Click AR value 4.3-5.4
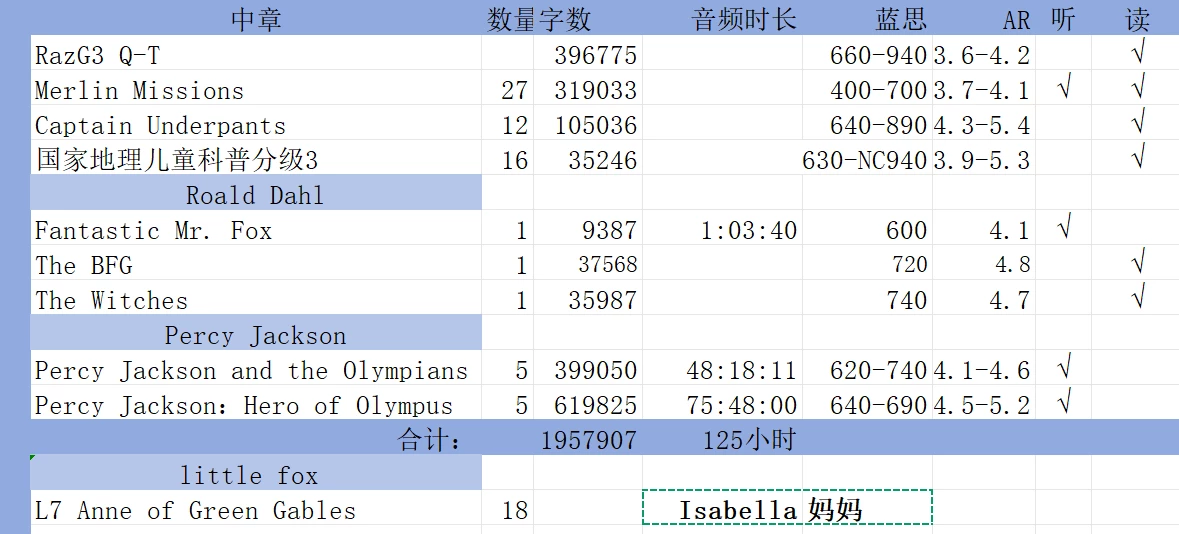This screenshot has height=534, width=1179. pos(984,123)
